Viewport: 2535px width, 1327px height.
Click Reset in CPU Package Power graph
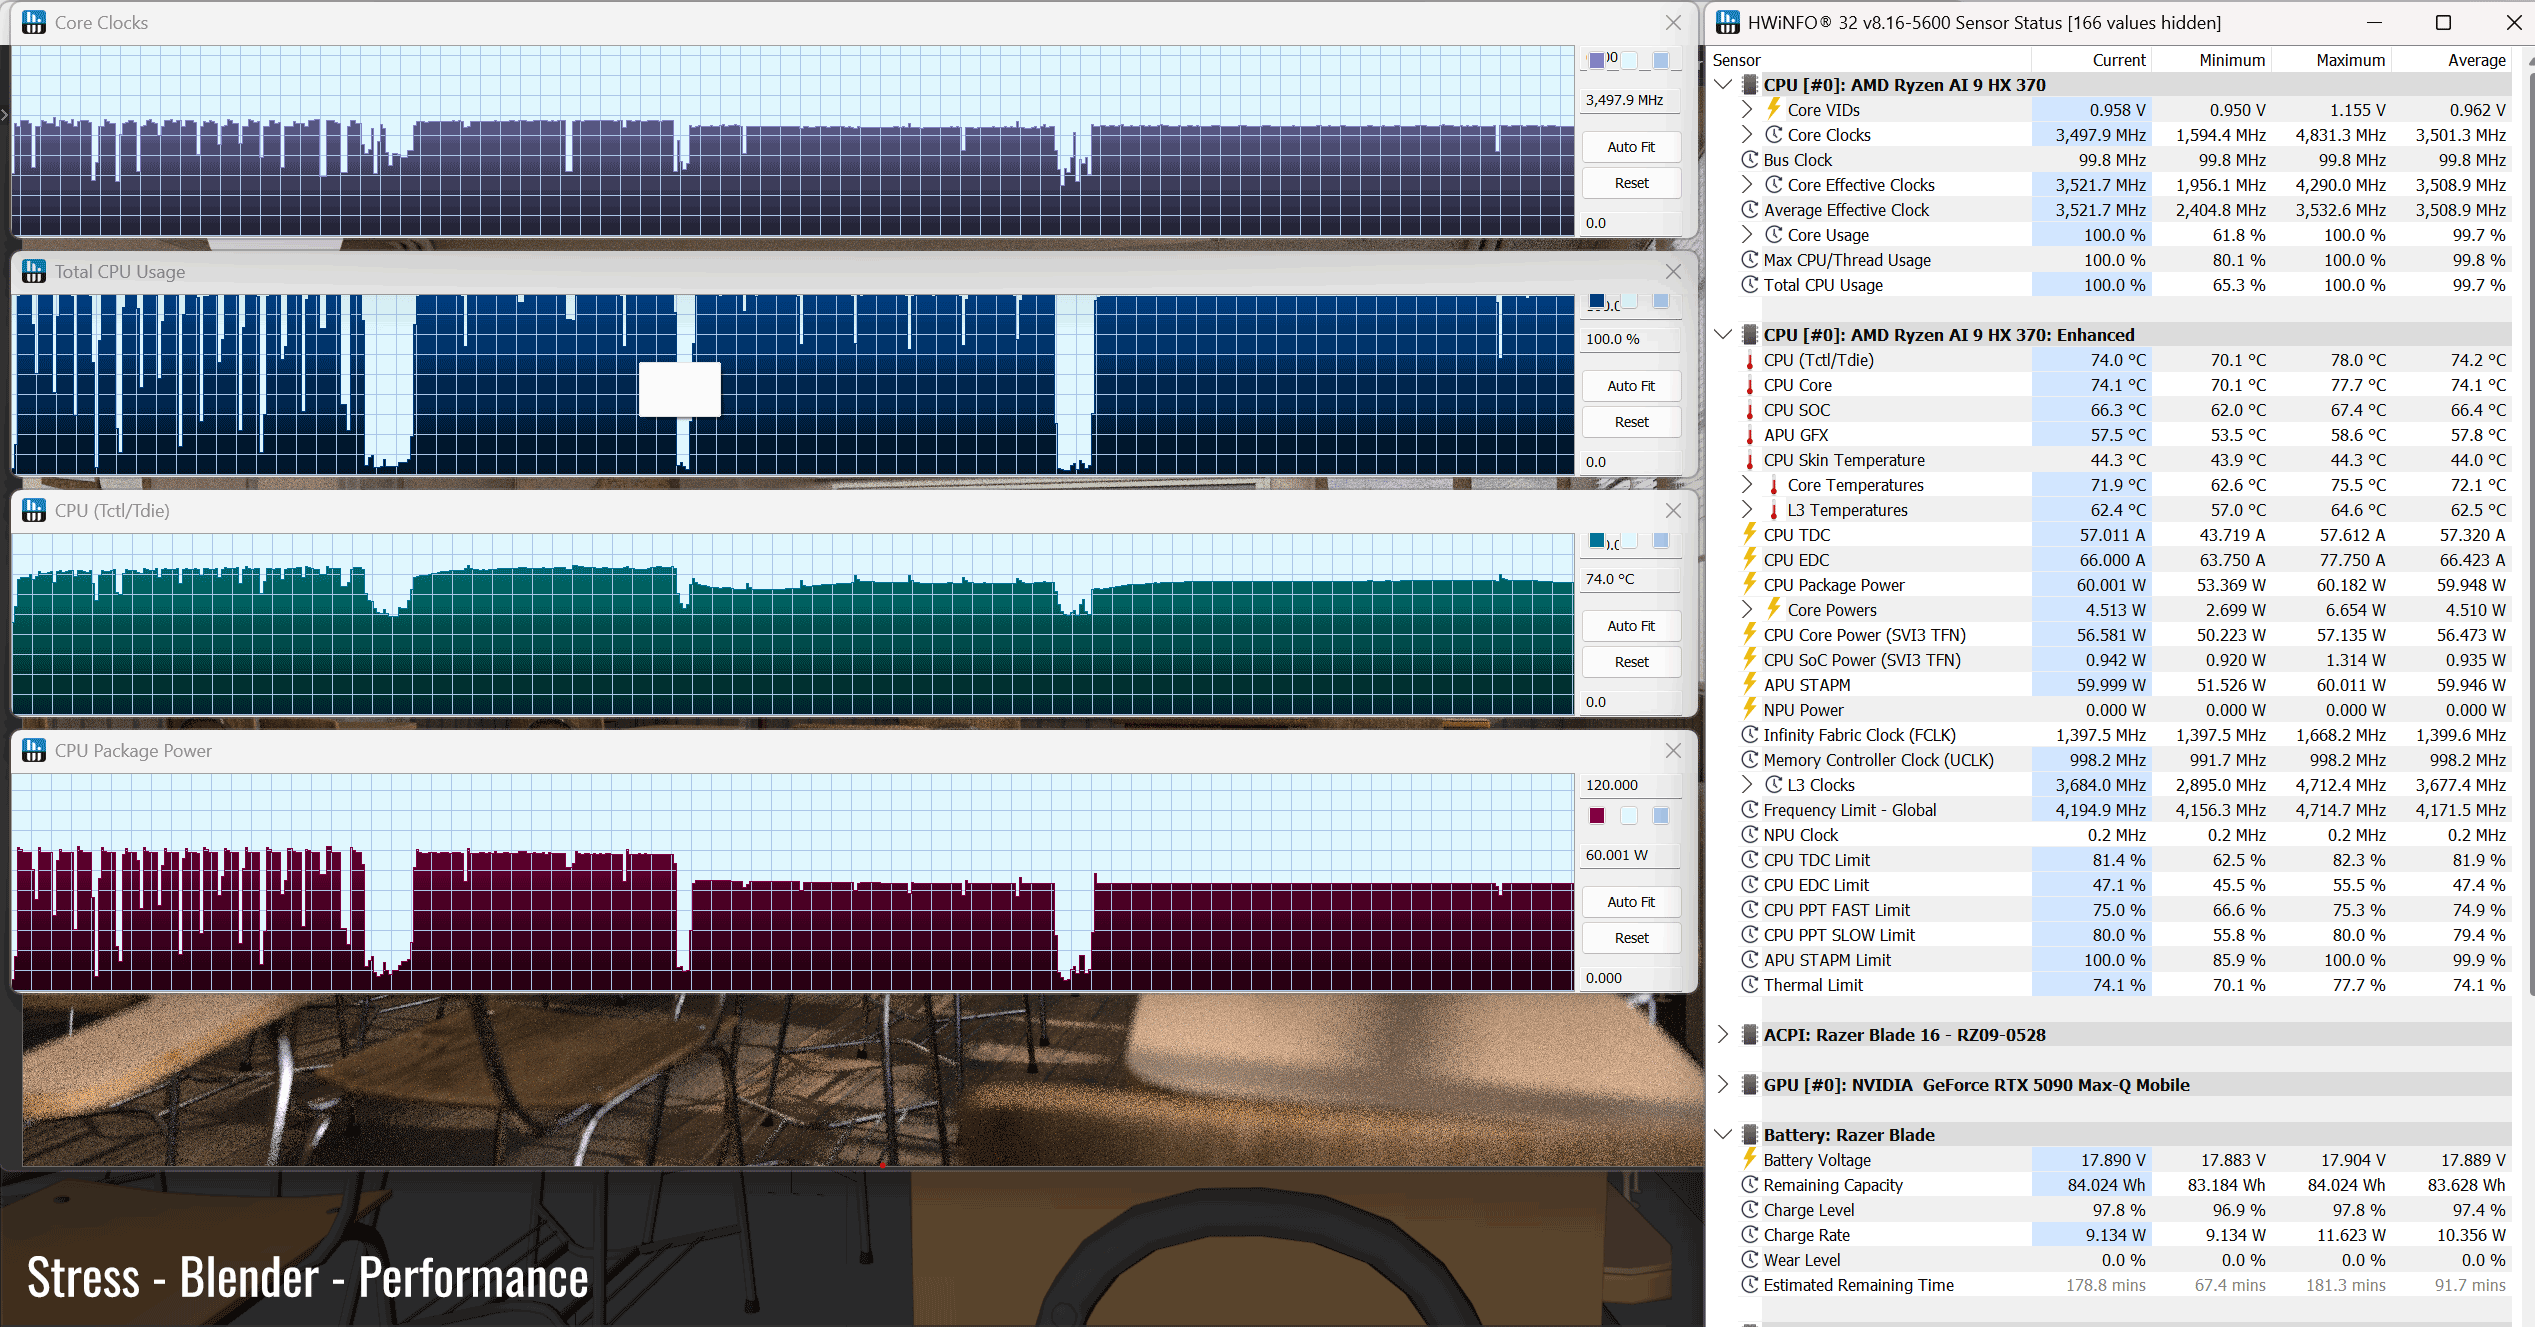click(1631, 938)
